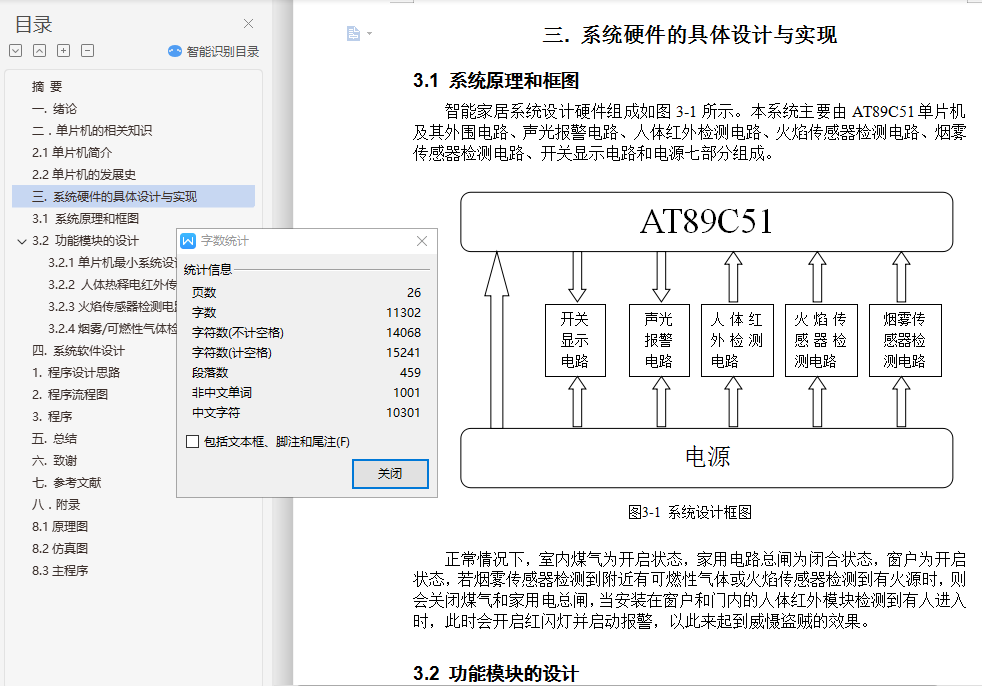Select 二．单片机的相关知识 outline entry
This screenshot has height=686, width=982.
point(92,130)
